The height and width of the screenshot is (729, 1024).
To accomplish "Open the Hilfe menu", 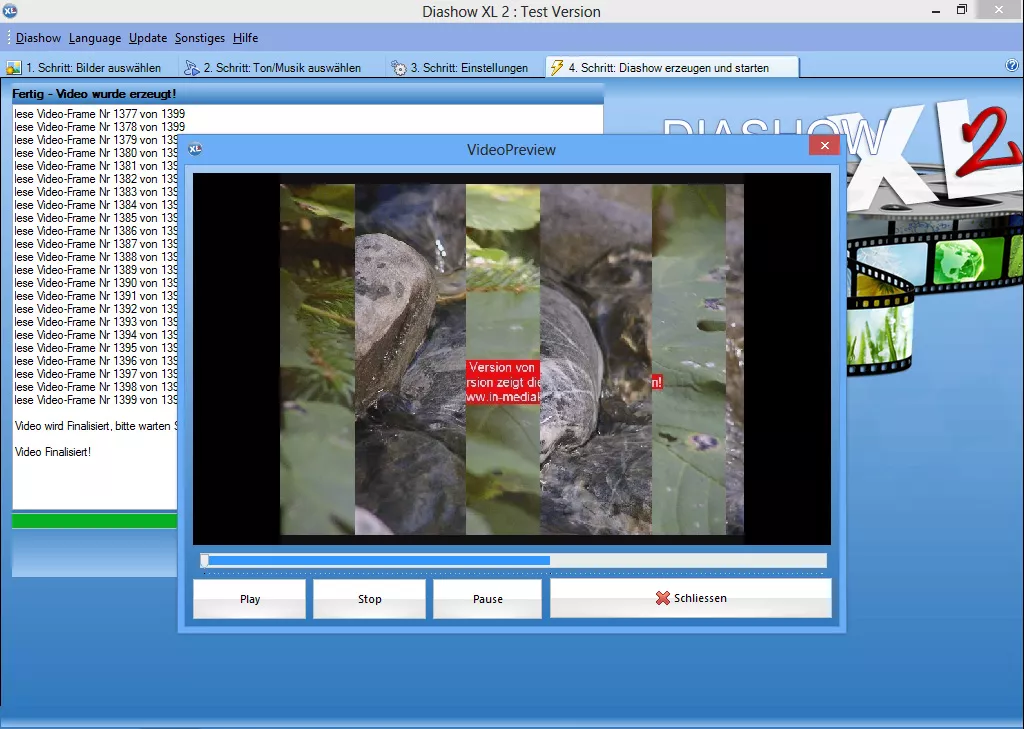I will tap(246, 38).
